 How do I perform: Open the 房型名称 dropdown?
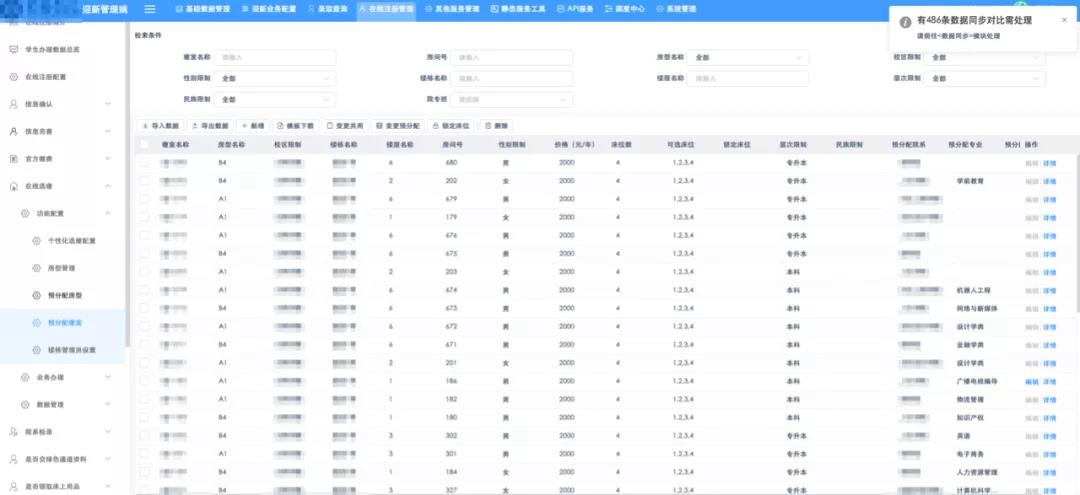(x=749, y=58)
